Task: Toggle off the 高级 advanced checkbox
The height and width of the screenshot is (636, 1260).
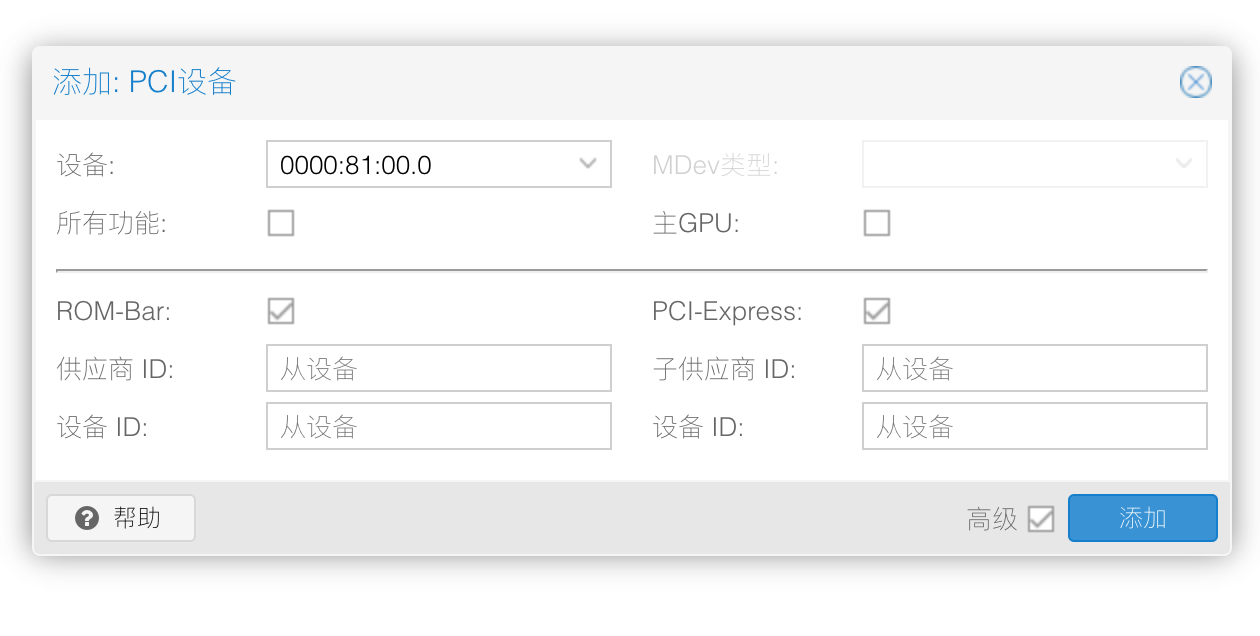Action: tap(1043, 518)
